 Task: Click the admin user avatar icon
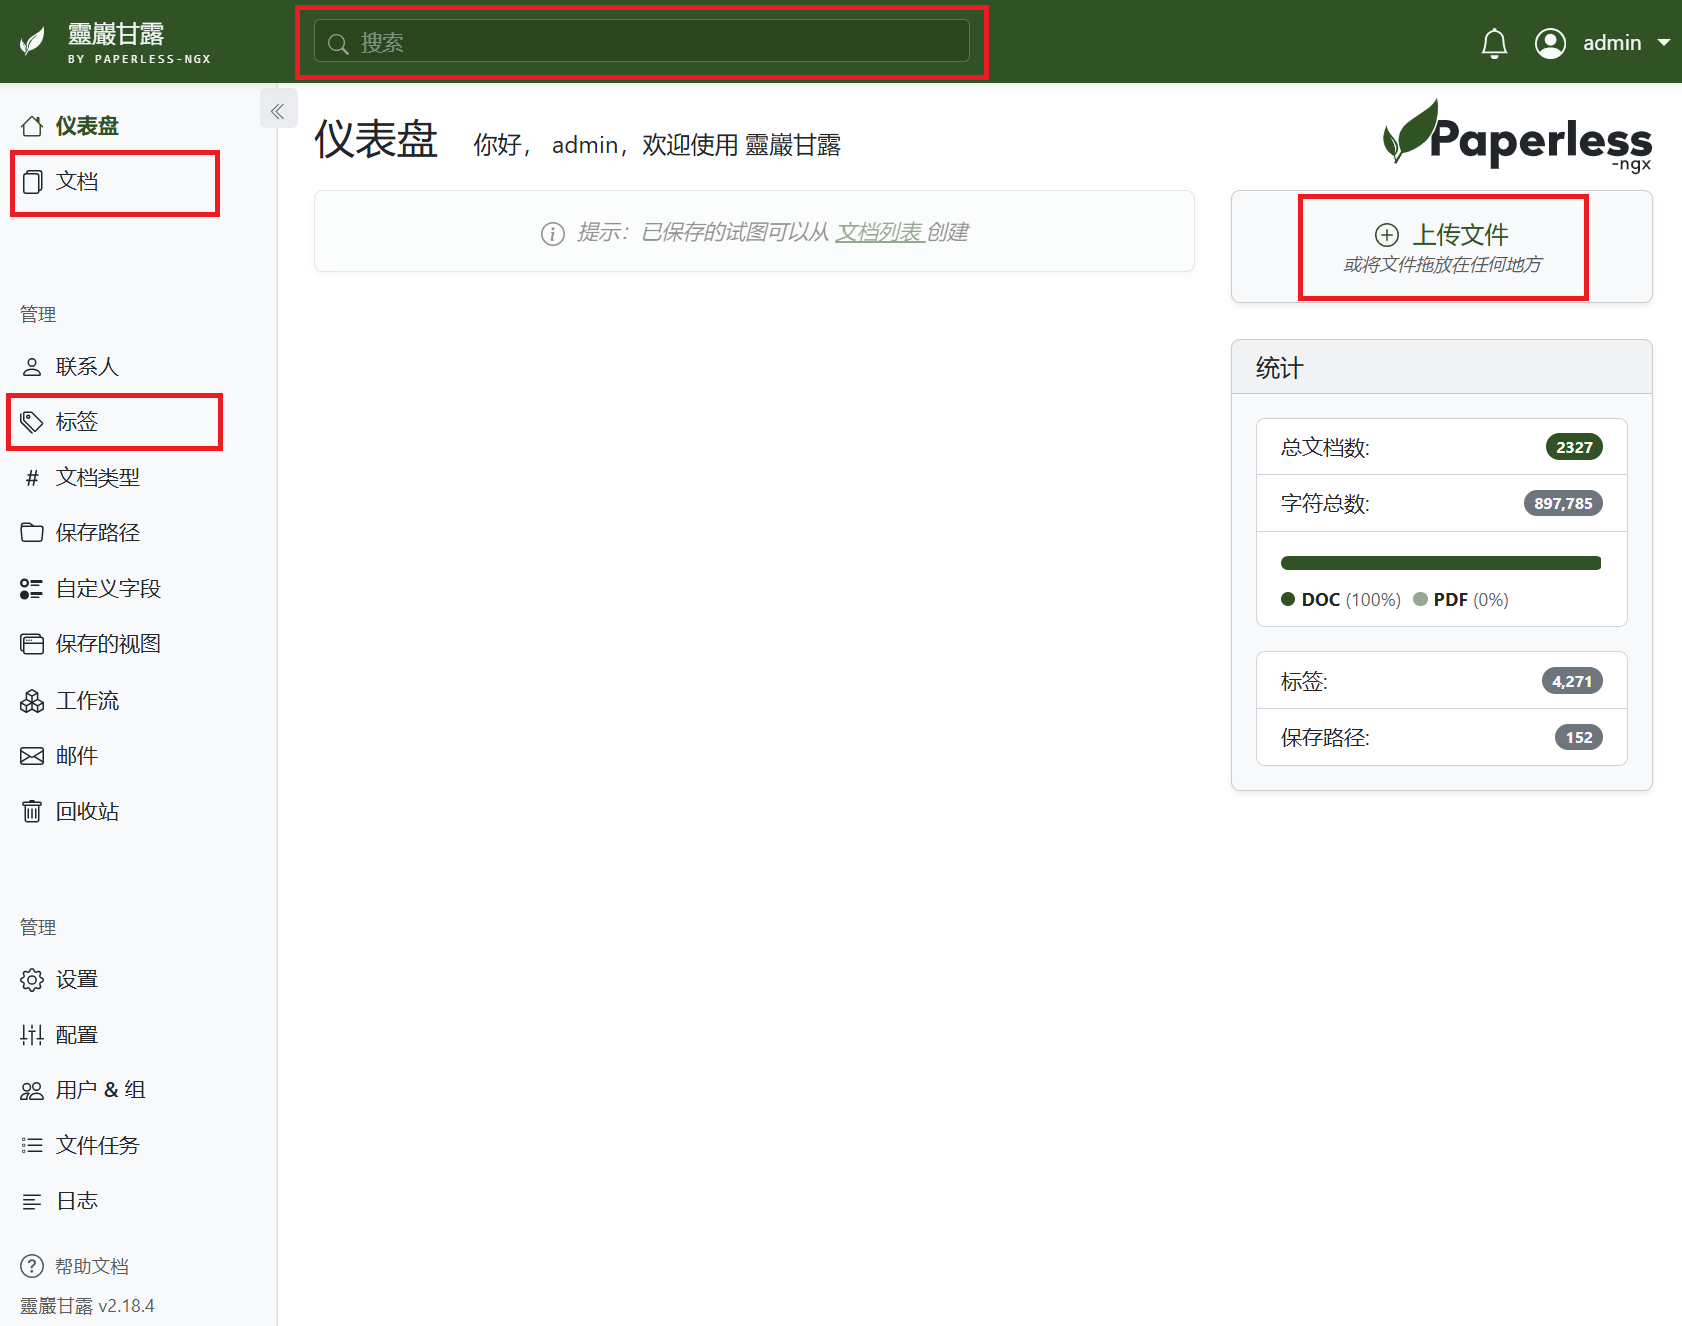pos(1550,43)
